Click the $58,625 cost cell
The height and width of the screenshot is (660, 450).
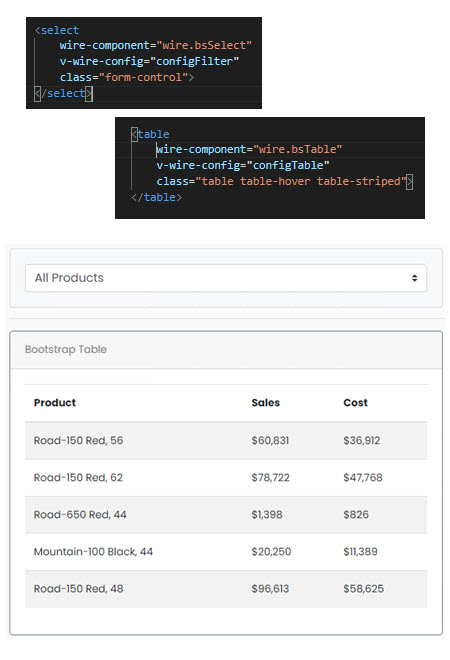(x=363, y=589)
